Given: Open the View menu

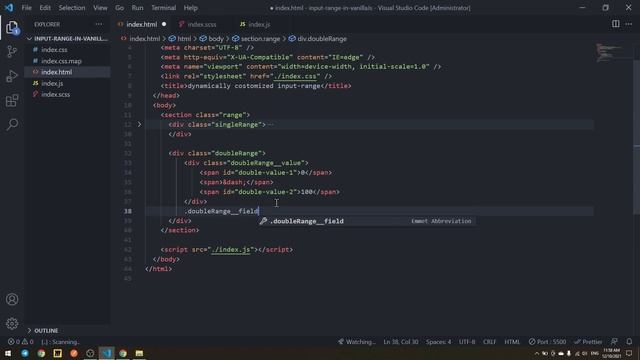Looking at the screenshot, I should (x=100, y=8).
